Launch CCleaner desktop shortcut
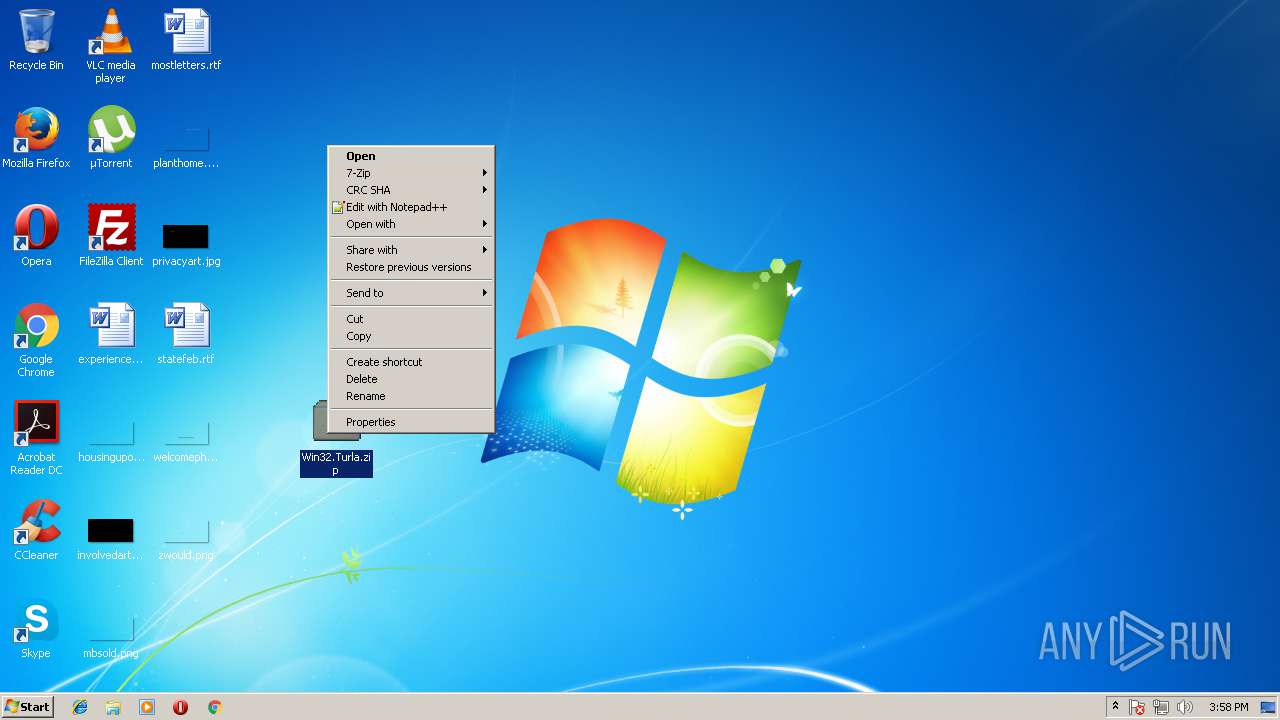This screenshot has width=1280, height=720. click(x=36, y=530)
